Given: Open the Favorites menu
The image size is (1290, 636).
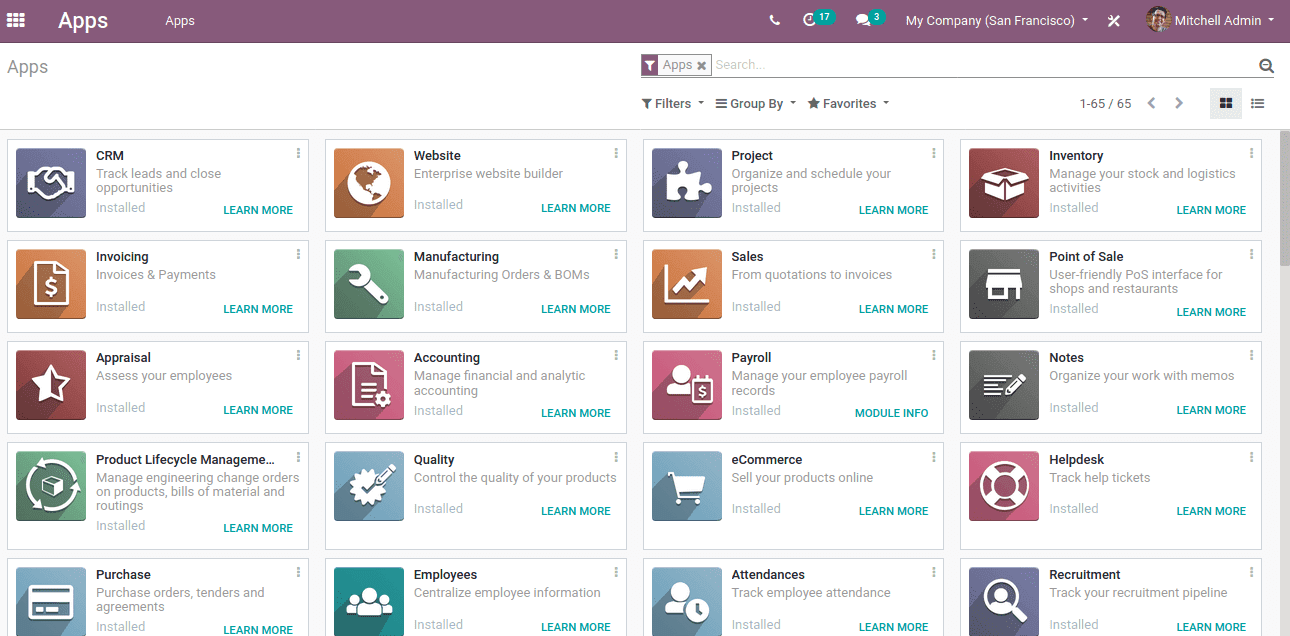Looking at the screenshot, I should 847,103.
